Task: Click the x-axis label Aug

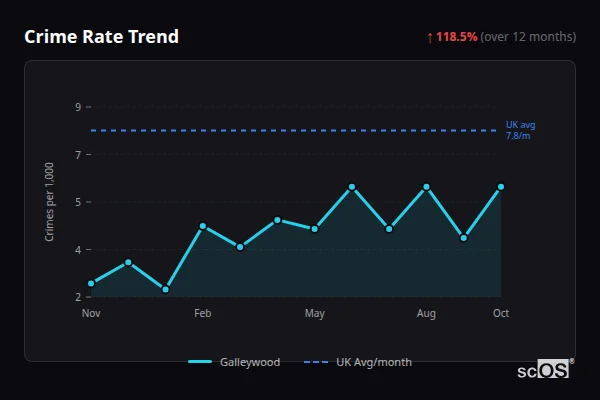Action: (x=426, y=313)
